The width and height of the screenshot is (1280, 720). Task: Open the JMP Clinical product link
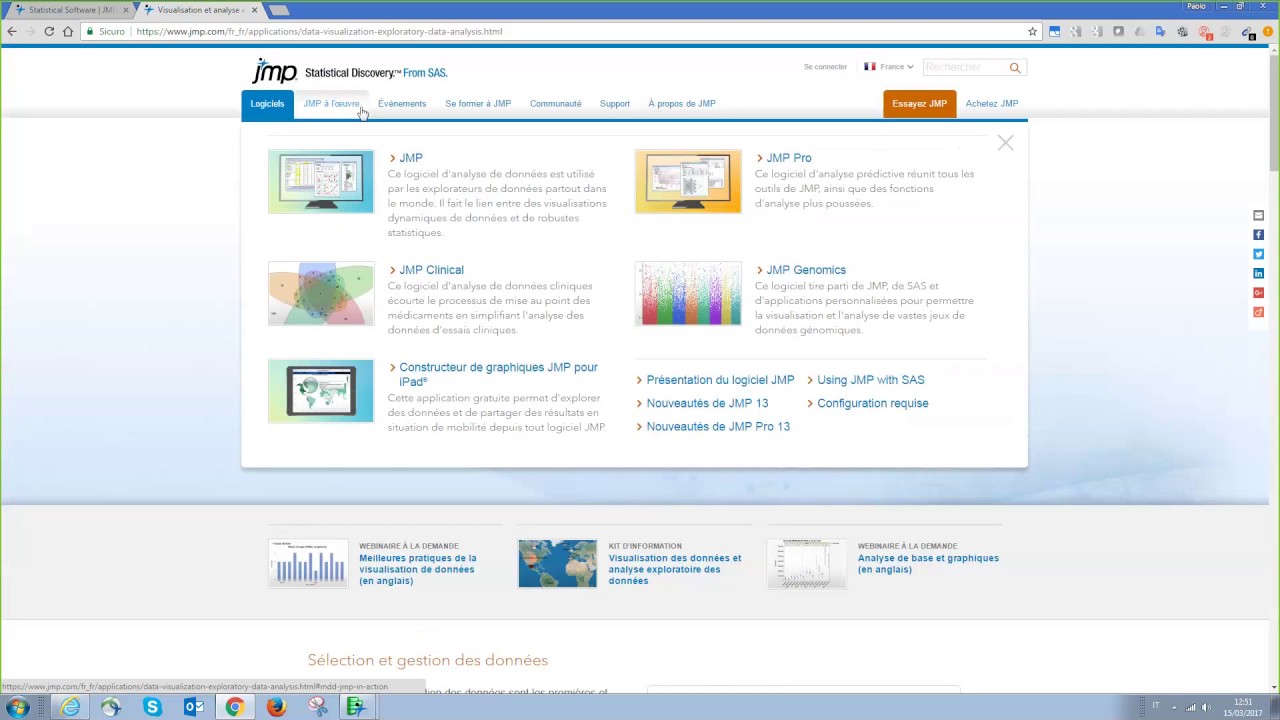click(x=431, y=270)
